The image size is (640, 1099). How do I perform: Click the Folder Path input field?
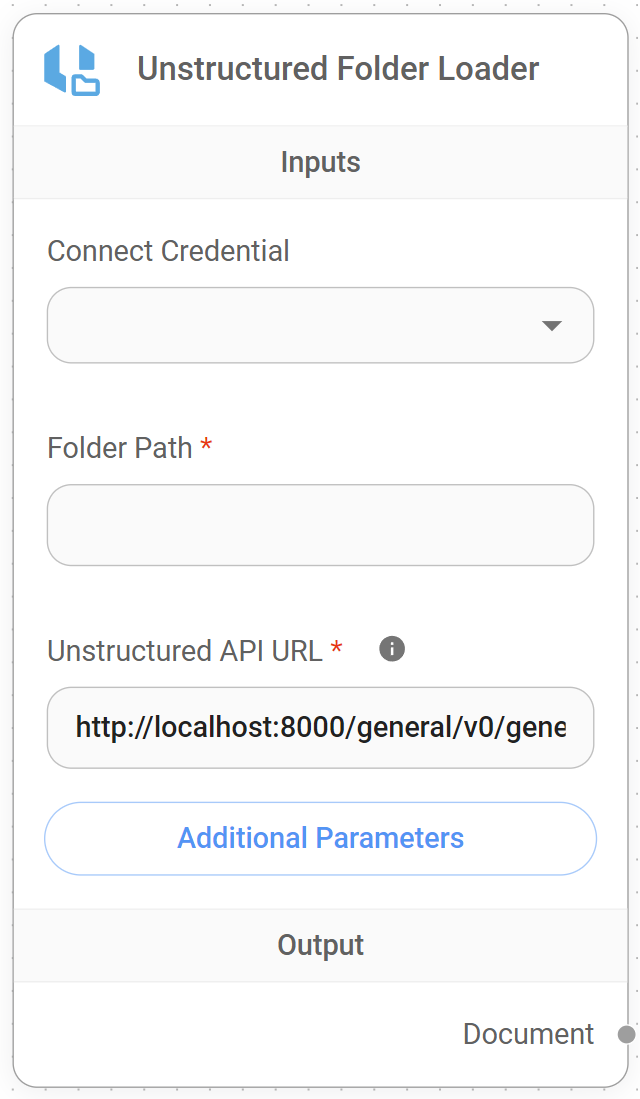320,524
